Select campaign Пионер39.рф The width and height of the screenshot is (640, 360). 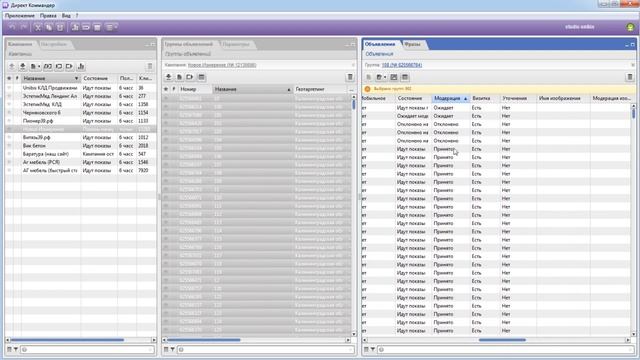80,121
